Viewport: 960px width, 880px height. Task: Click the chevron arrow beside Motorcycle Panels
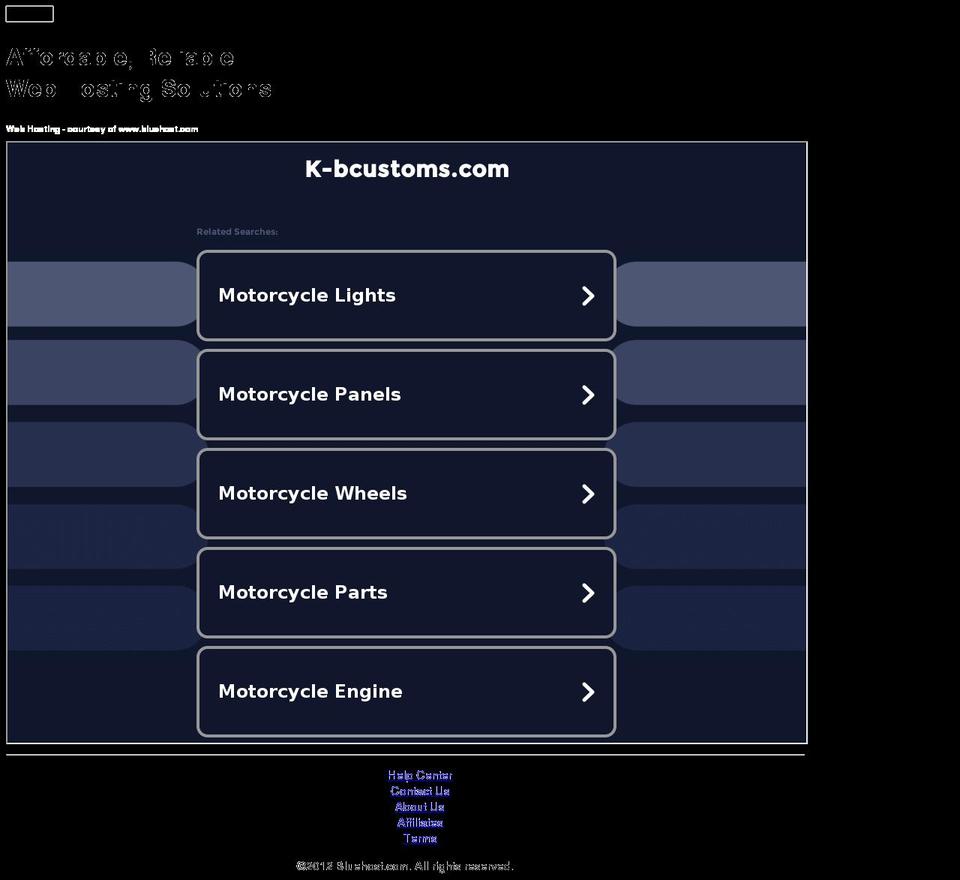tap(588, 395)
